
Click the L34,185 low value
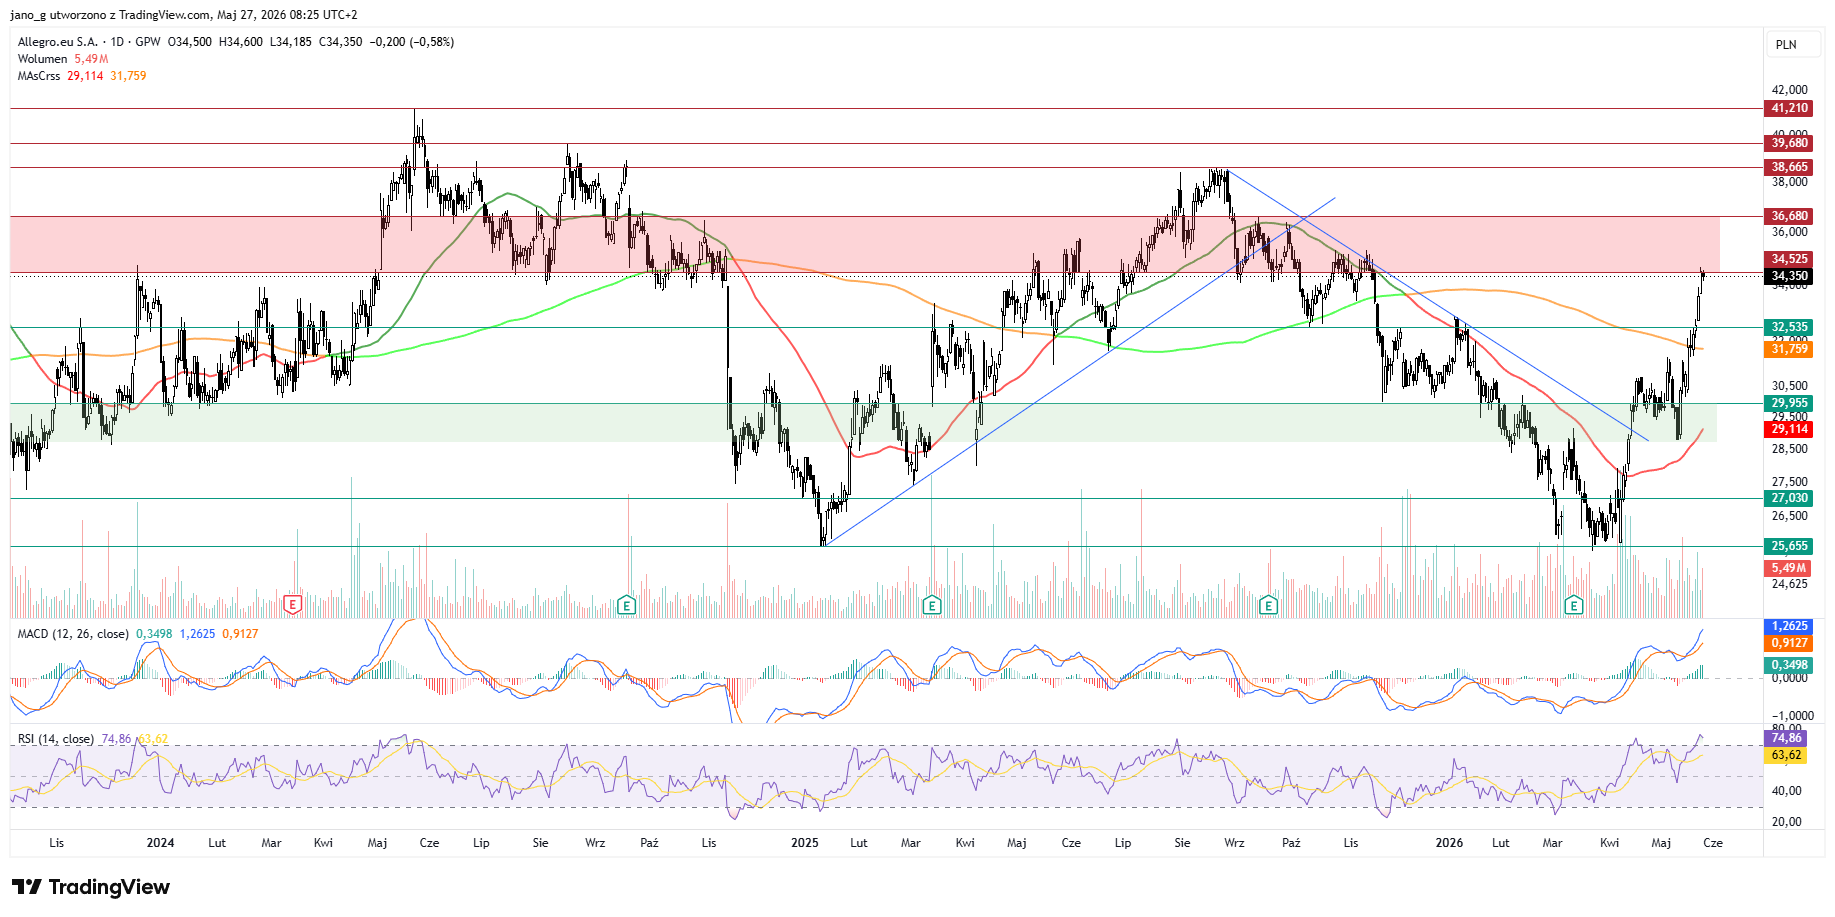[291, 42]
